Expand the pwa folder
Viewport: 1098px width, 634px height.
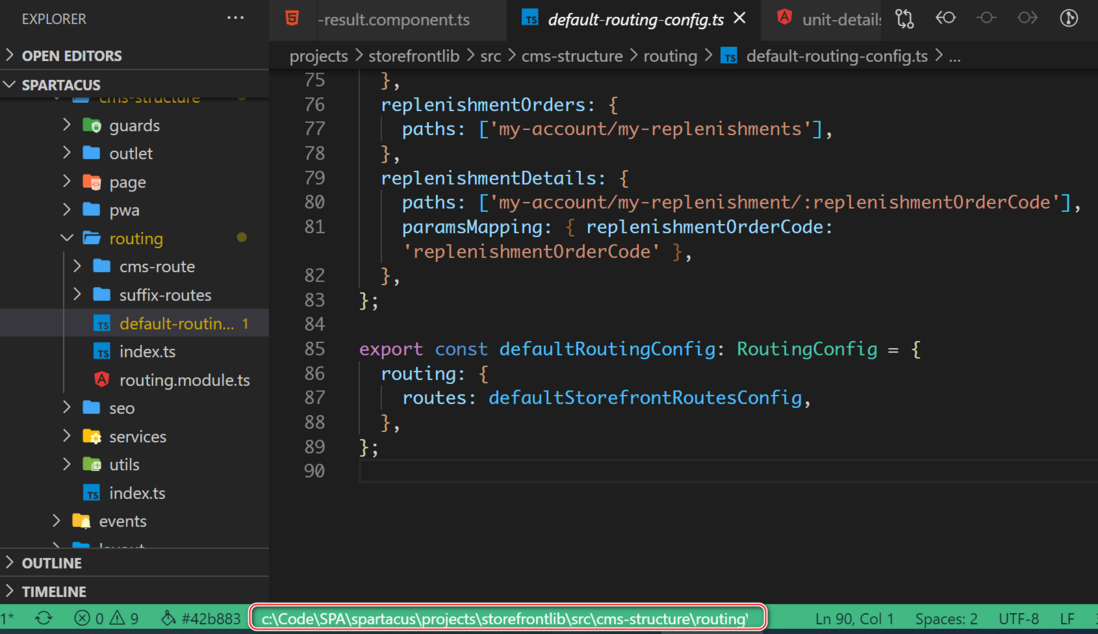coord(67,209)
